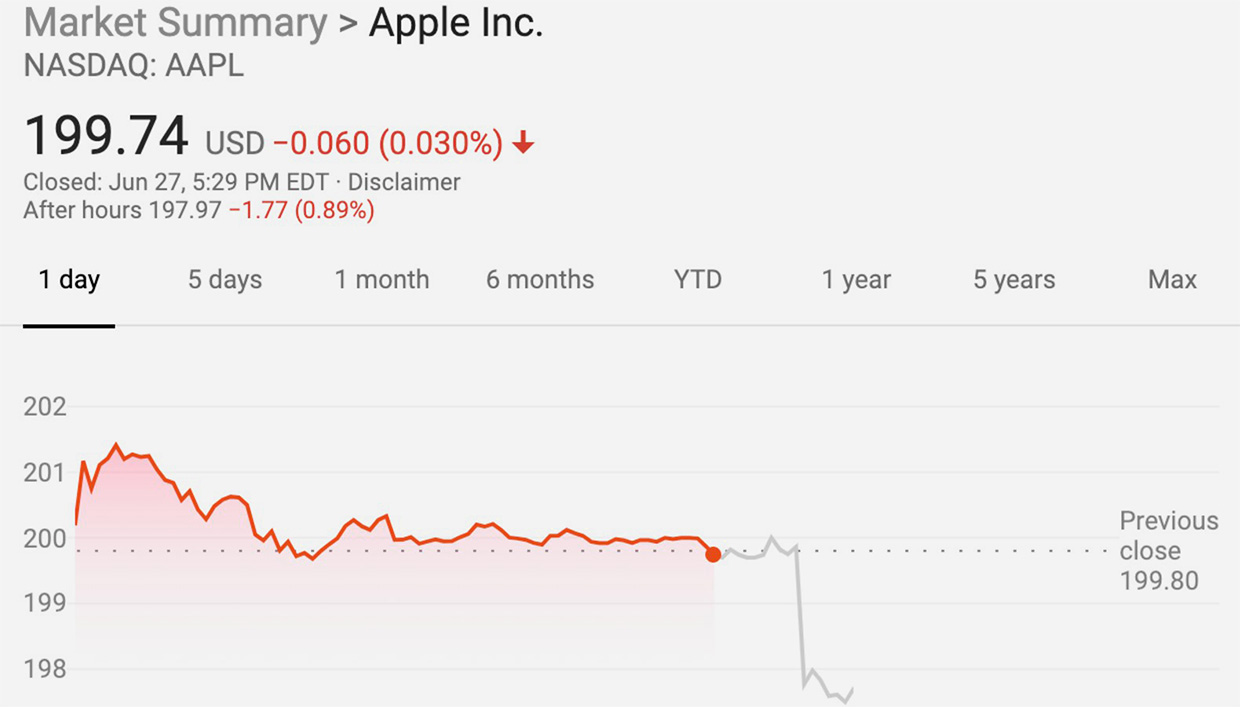Click the Apple Inc. title

[x=456, y=24]
